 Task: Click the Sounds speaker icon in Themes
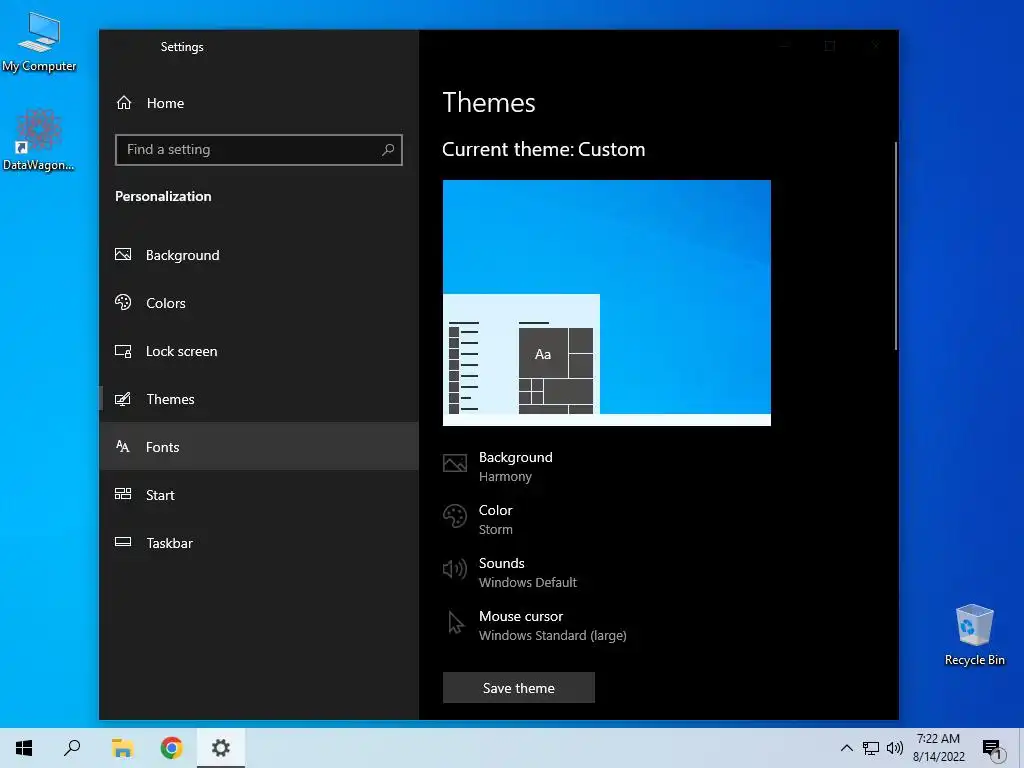click(x=455, y=569)
